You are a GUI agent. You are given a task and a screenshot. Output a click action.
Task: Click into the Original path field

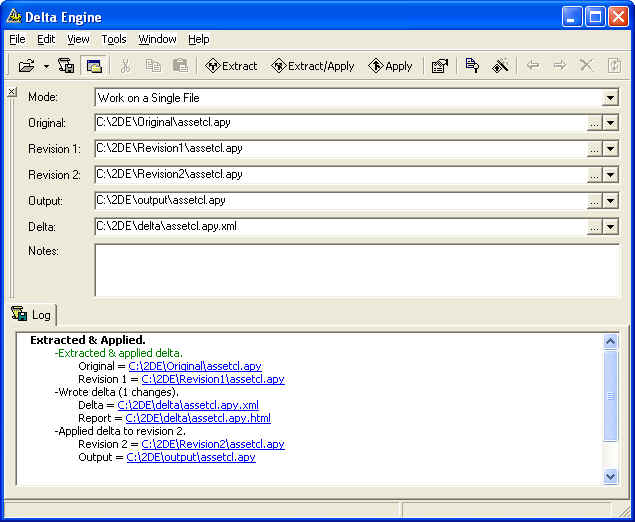click(x=341, y=123)
